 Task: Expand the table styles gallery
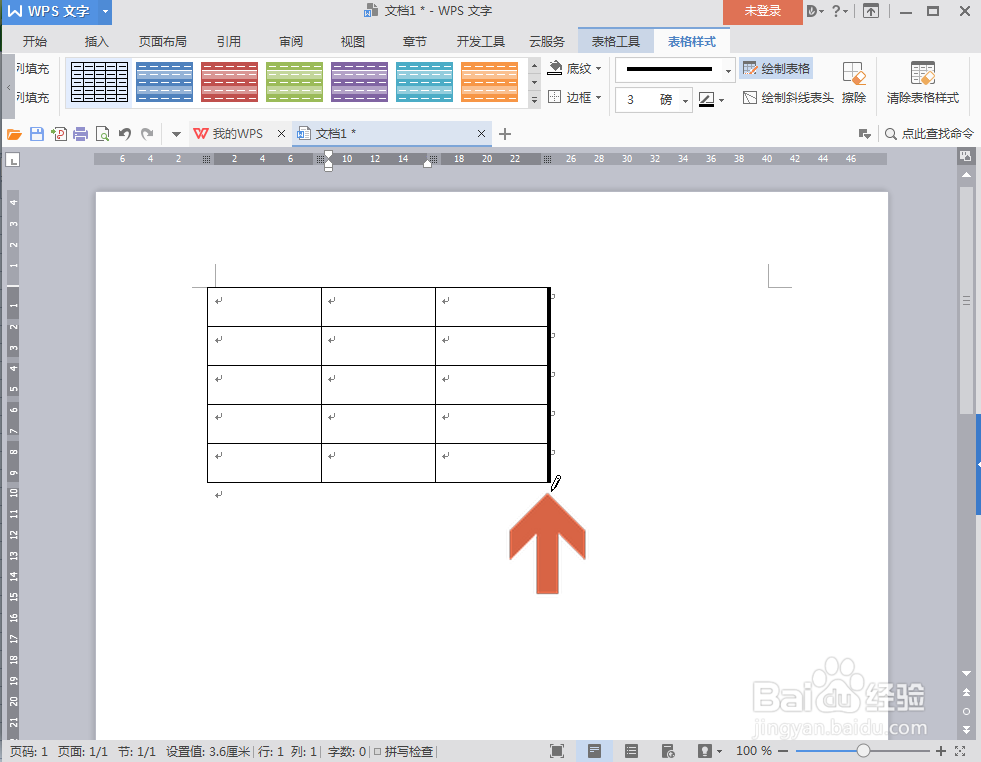(534, 99)
